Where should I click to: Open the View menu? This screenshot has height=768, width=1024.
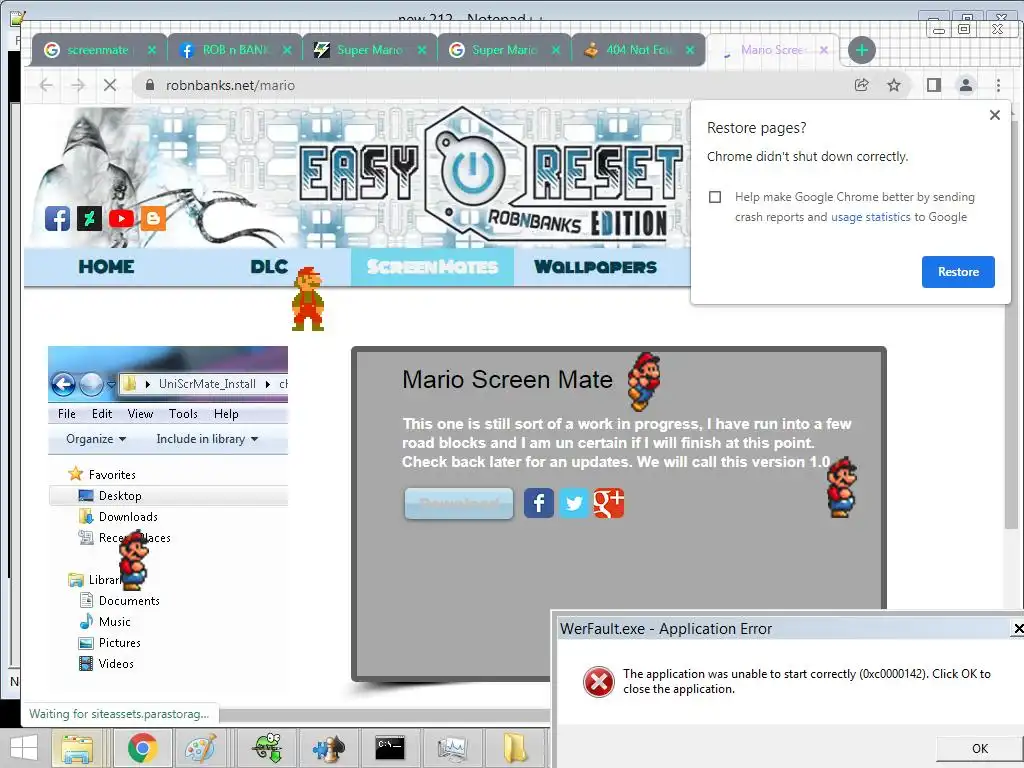pos(140,414)
